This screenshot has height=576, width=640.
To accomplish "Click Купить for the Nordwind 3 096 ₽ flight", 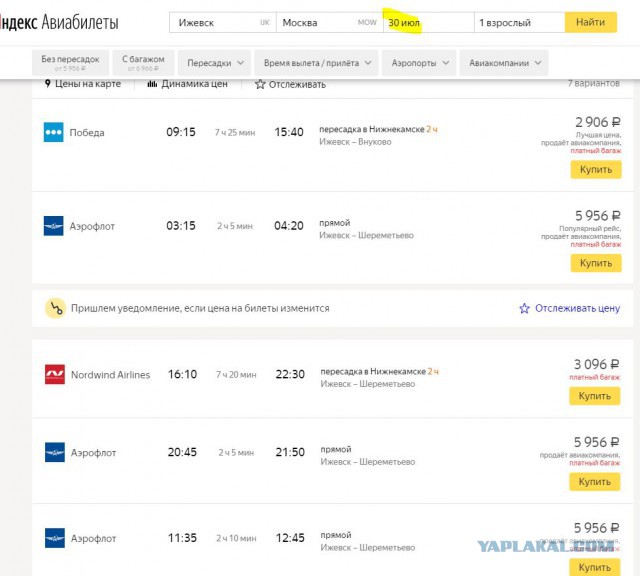I will point(595,396).
